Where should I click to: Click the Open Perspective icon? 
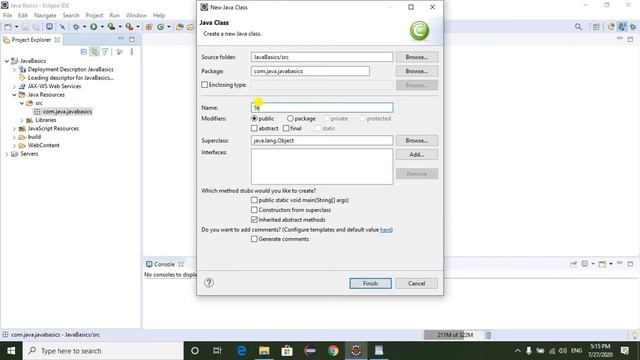[x=596, y=27]
